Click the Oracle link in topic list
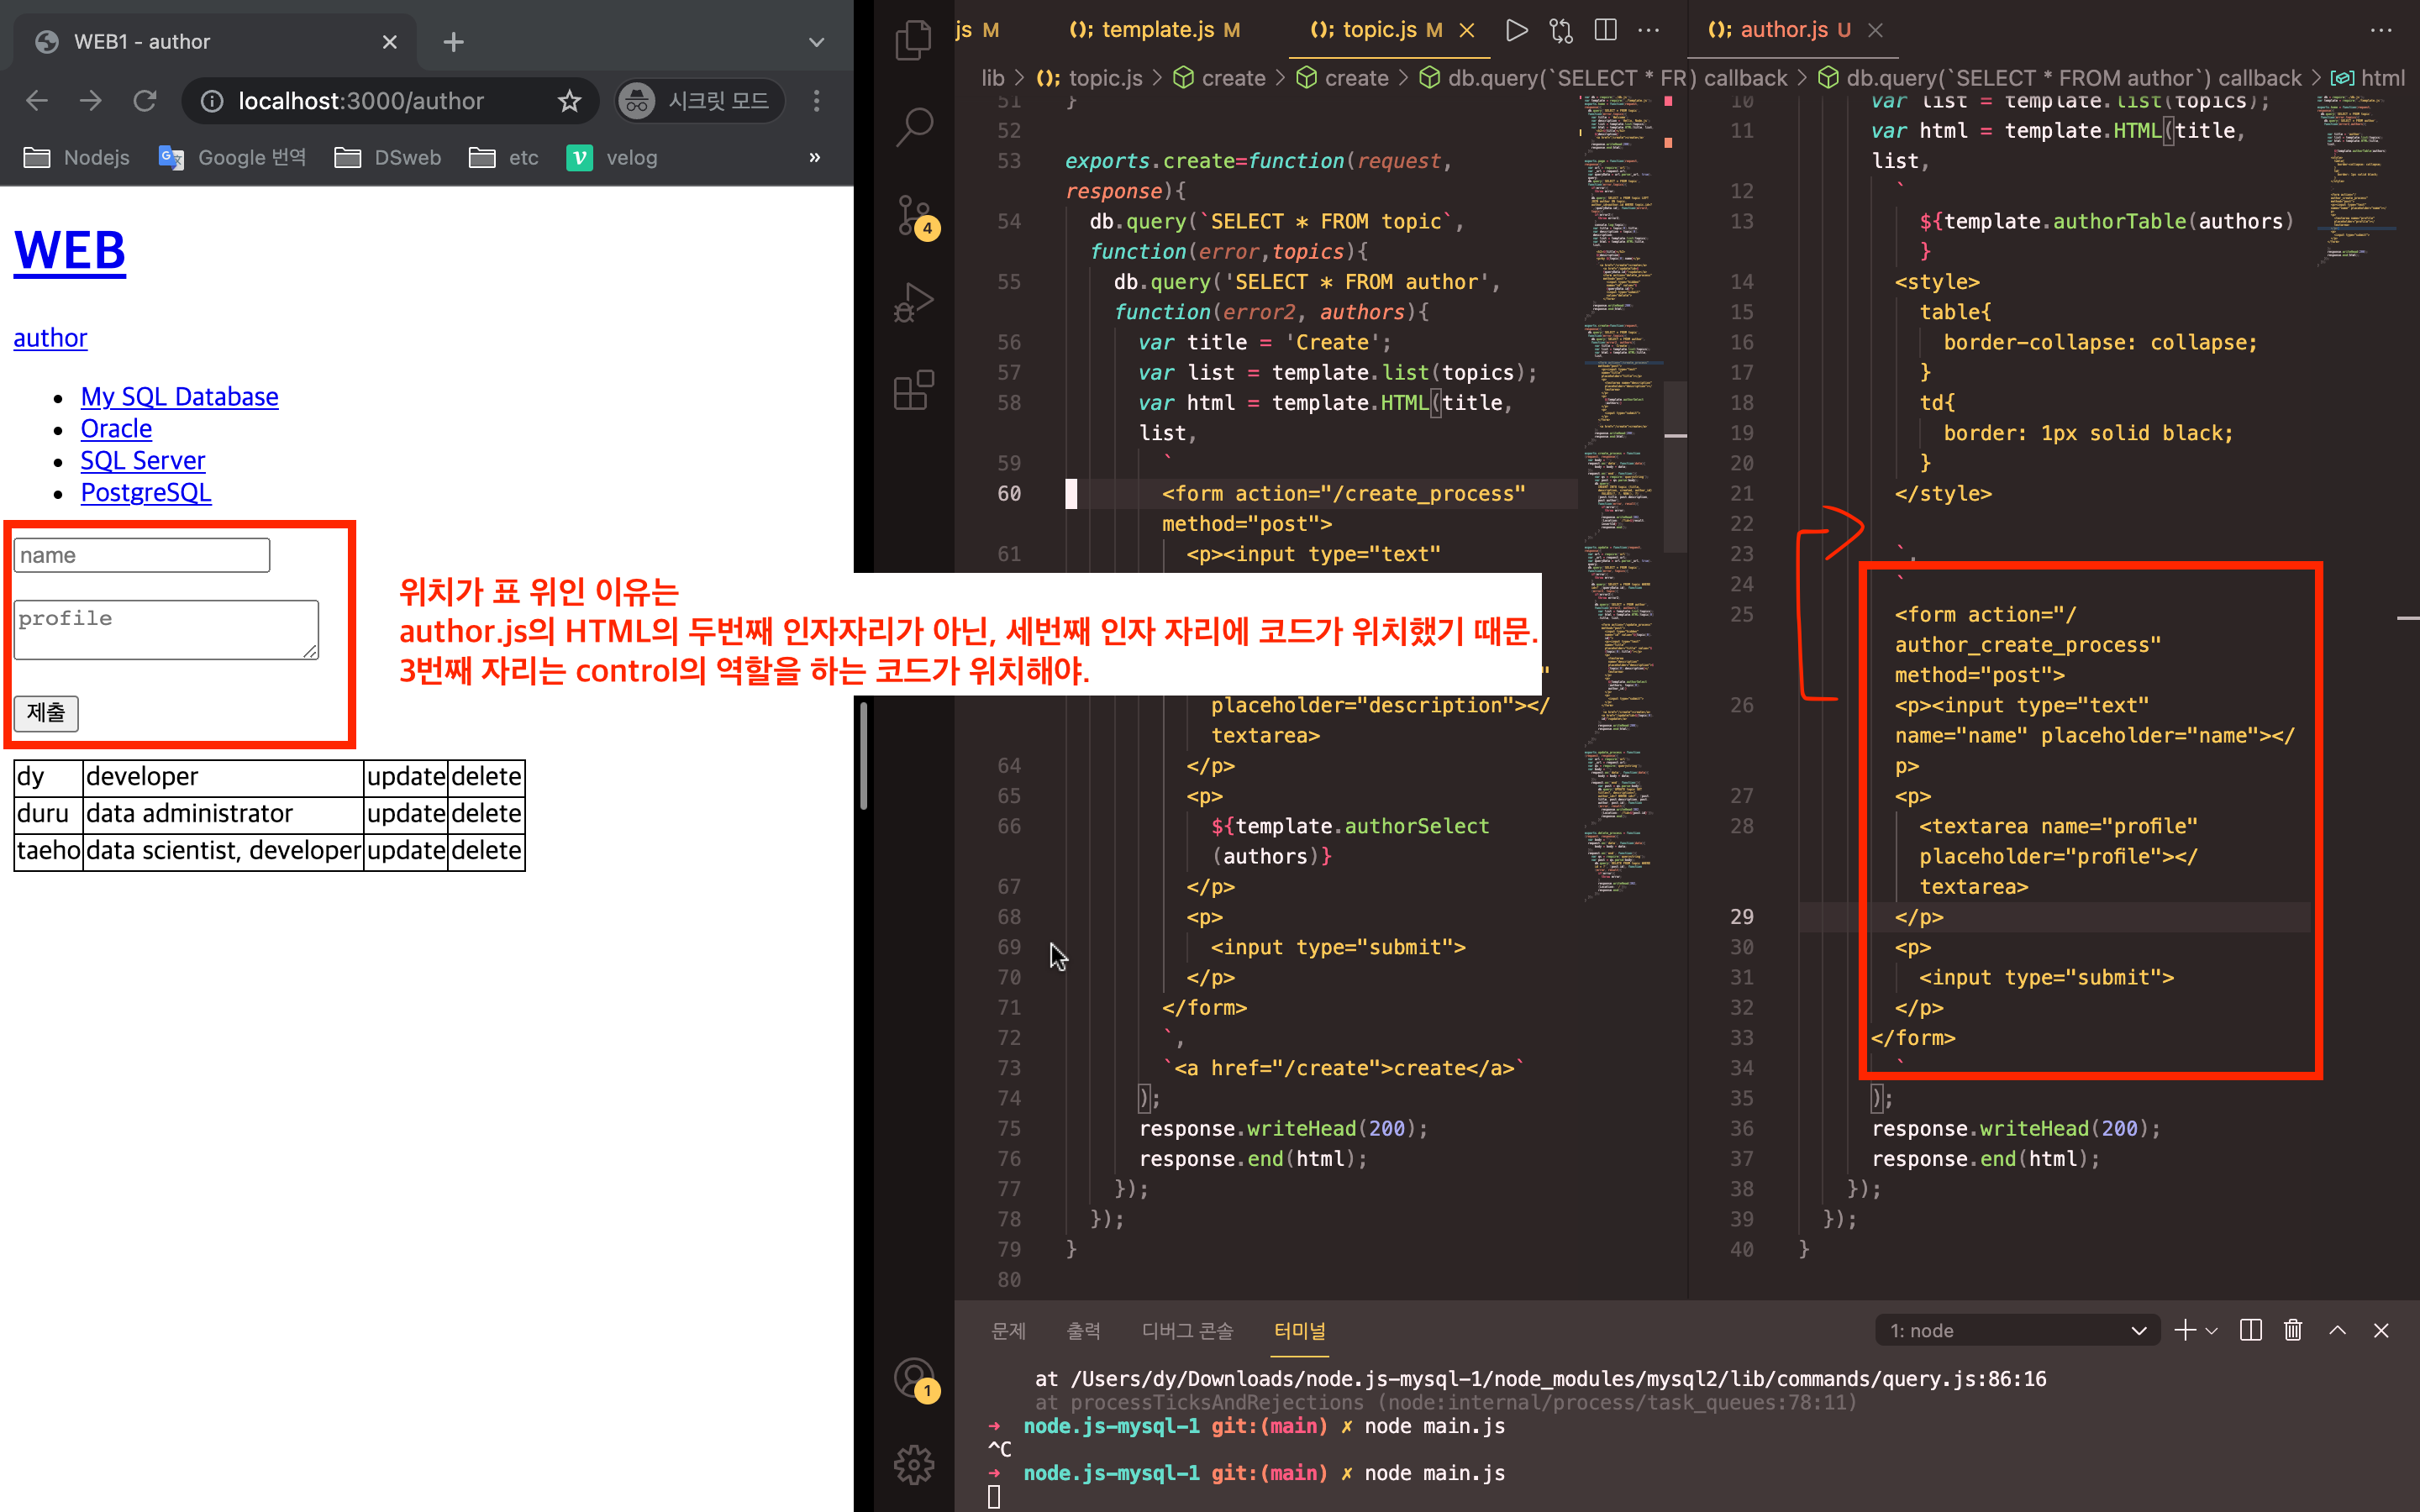The height and width of the screenshot is (1512, 2420). tap(116, 428)
